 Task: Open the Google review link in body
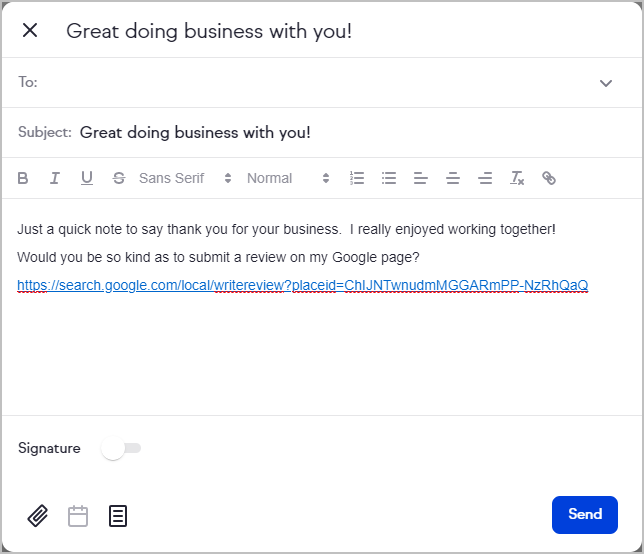coord(303,285)
